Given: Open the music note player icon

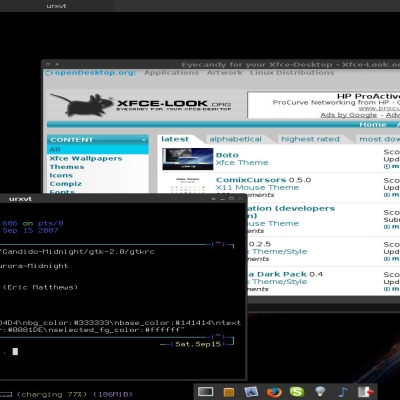Looking at the screenshot, I should pos(343,392).
